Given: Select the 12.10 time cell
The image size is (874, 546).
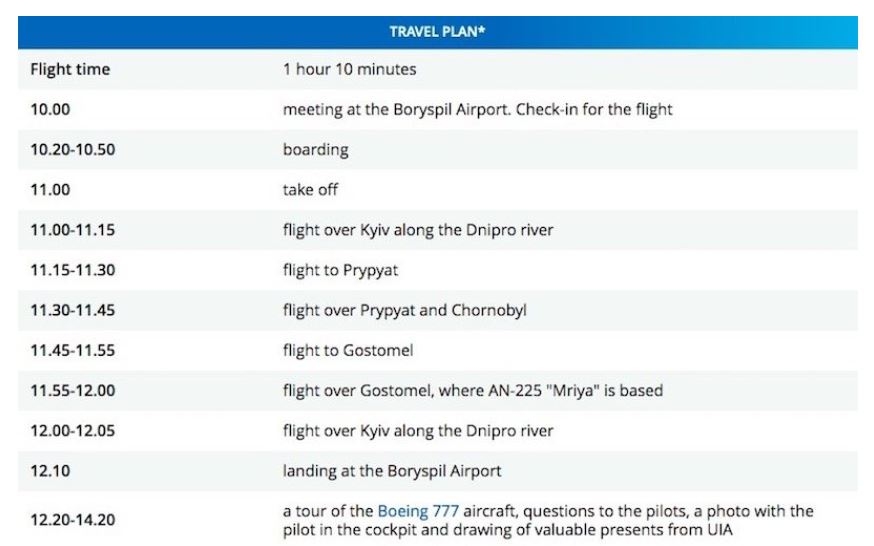Looking at the screenshot, I should click(x=46, y=470).
